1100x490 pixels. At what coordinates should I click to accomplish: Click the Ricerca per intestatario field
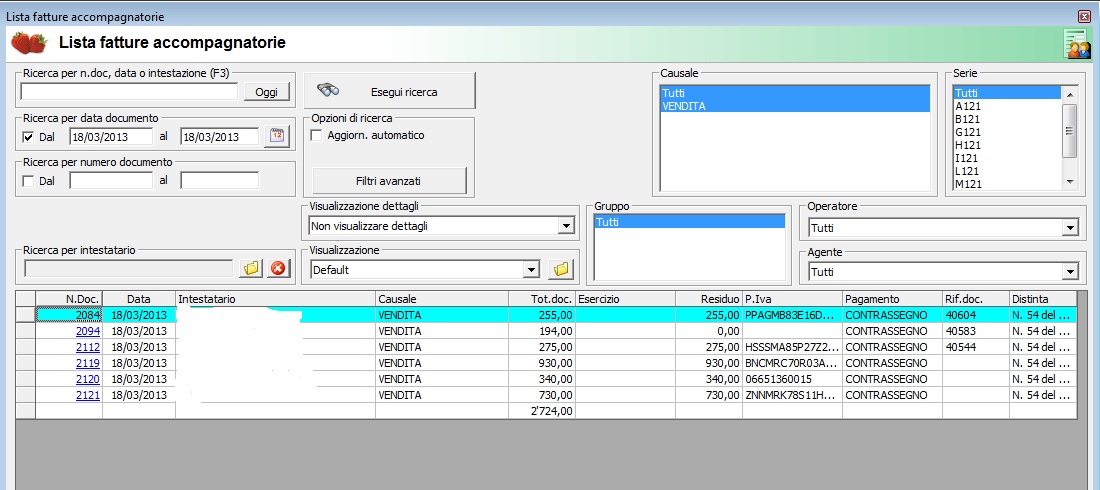[128, 268]
